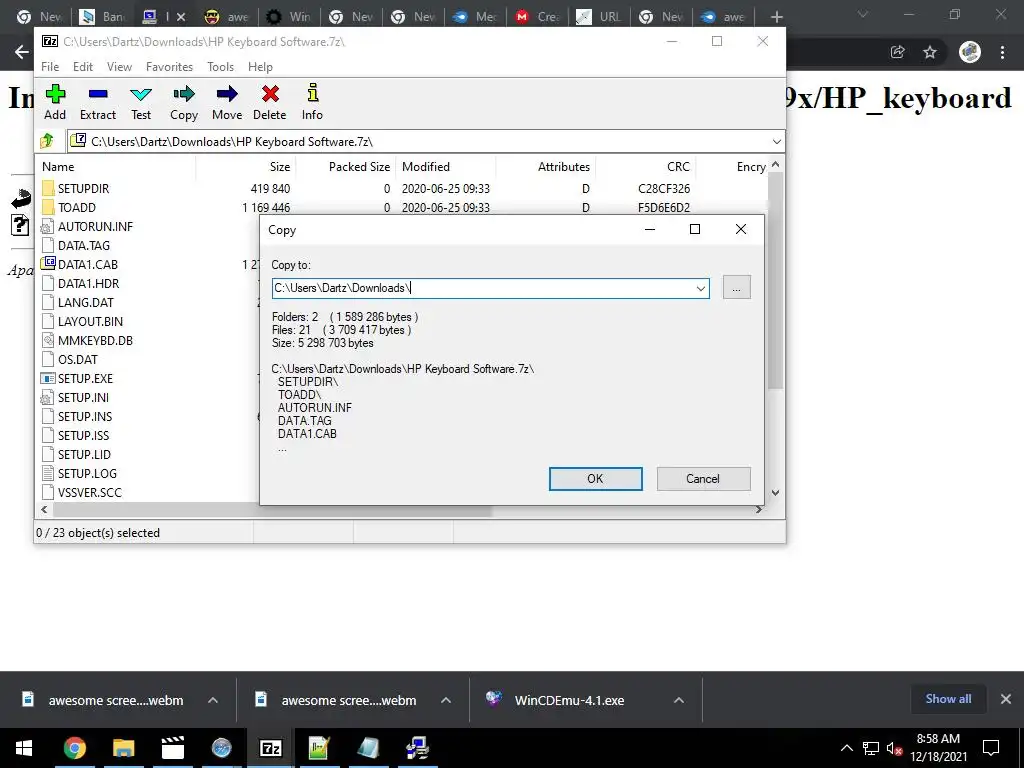Open the WinCDEmu-4.1.exe download
1024x768 pixels.
click(x=569, y=700)
